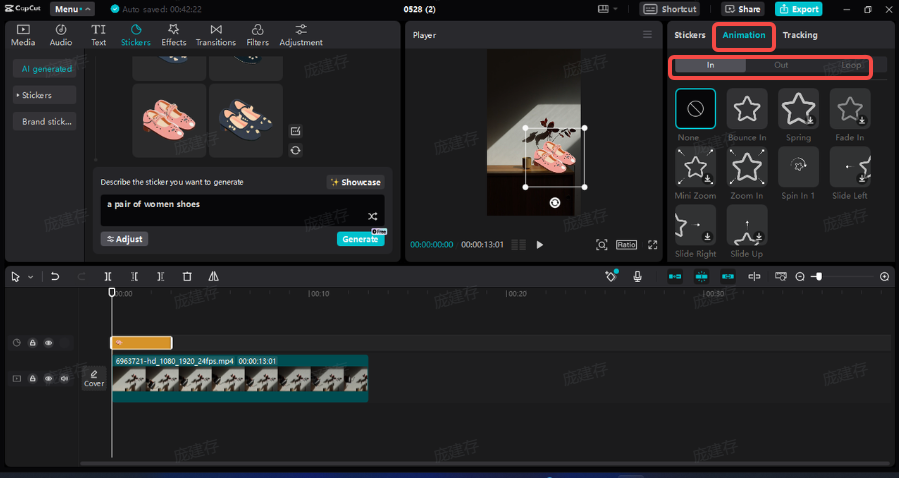
Task: Open the Menu dropdown
Action: point(72,9)
